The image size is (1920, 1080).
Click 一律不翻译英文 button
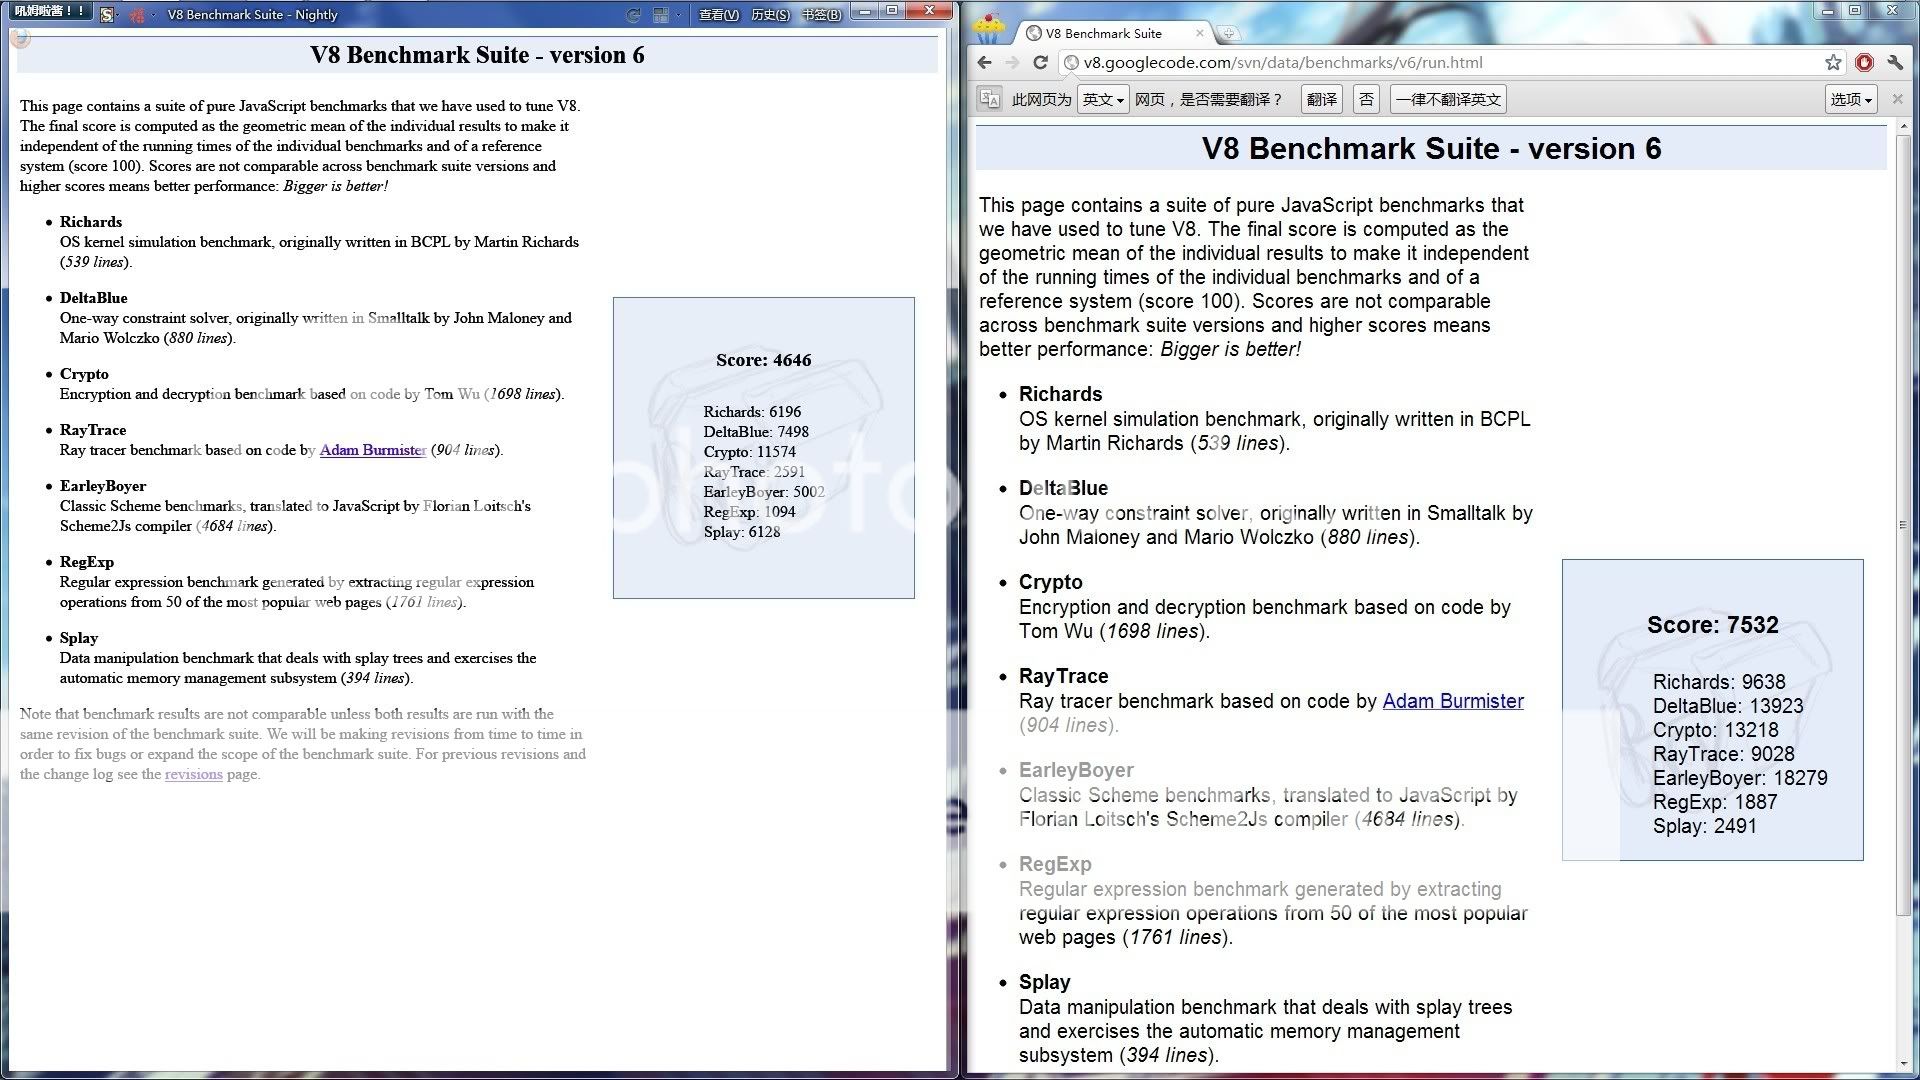point(1448,99)
